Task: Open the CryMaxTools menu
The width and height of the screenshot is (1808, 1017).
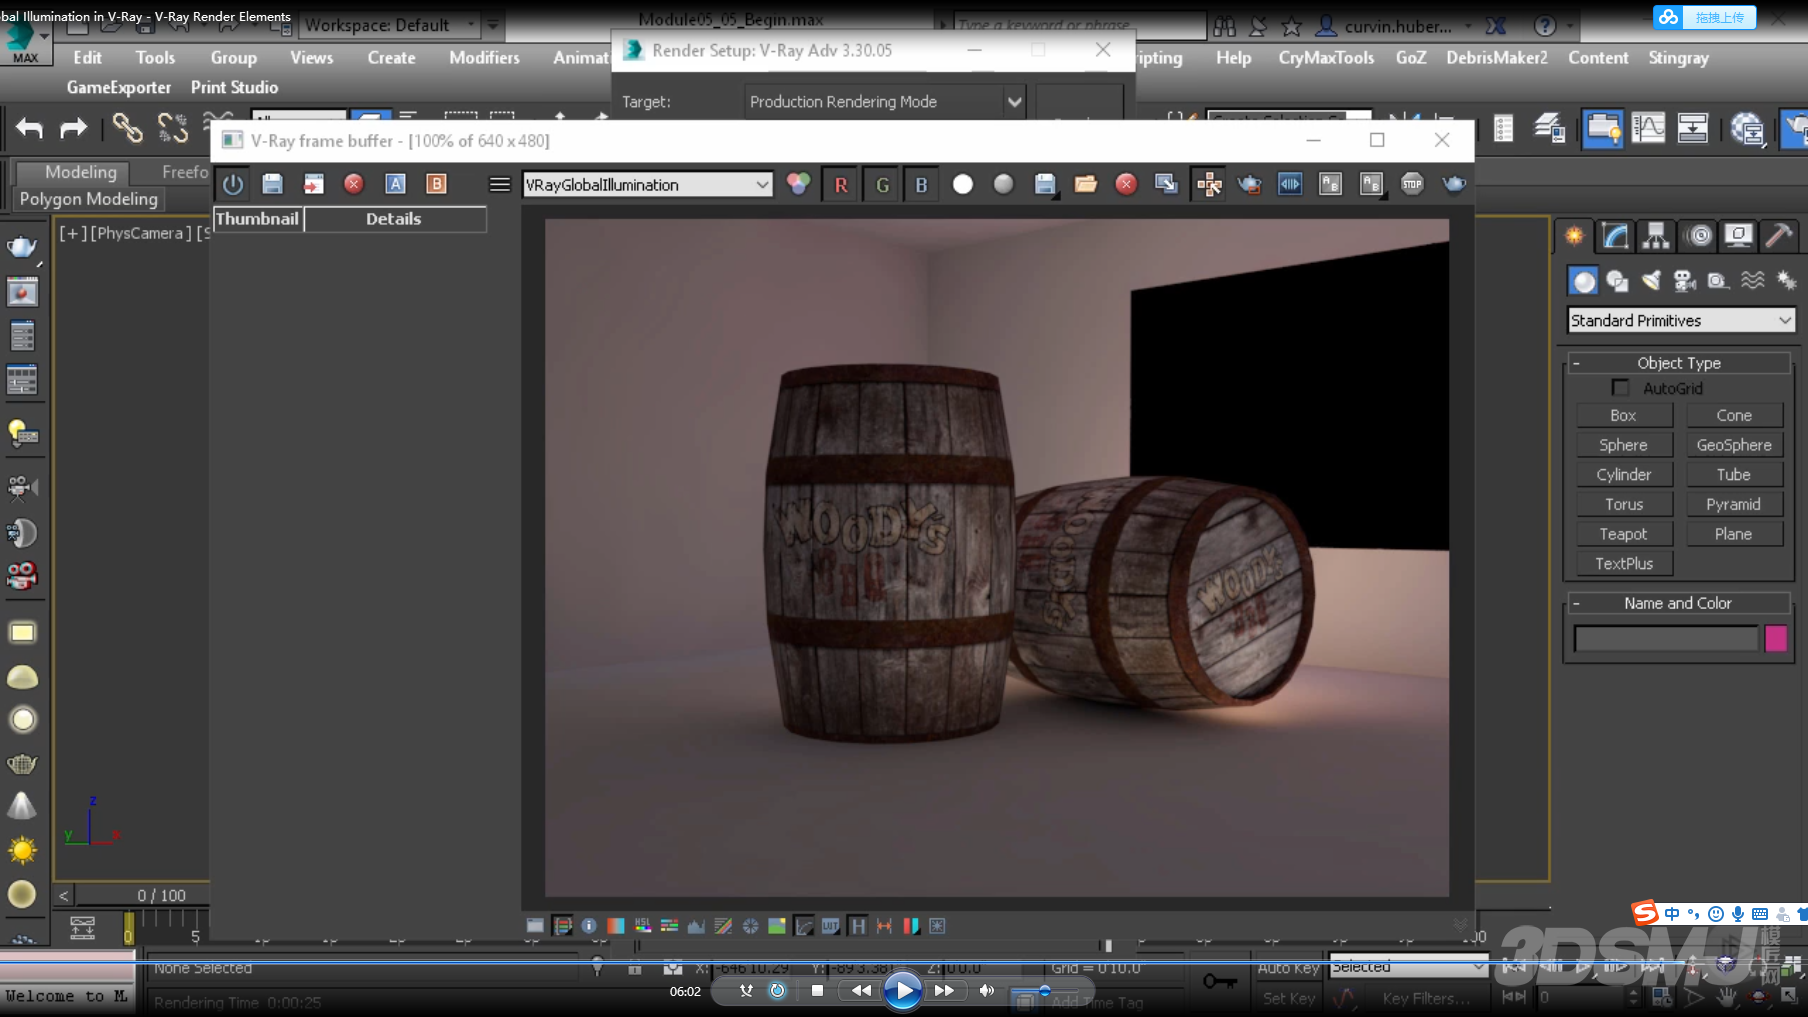Action: point(1326,58)
